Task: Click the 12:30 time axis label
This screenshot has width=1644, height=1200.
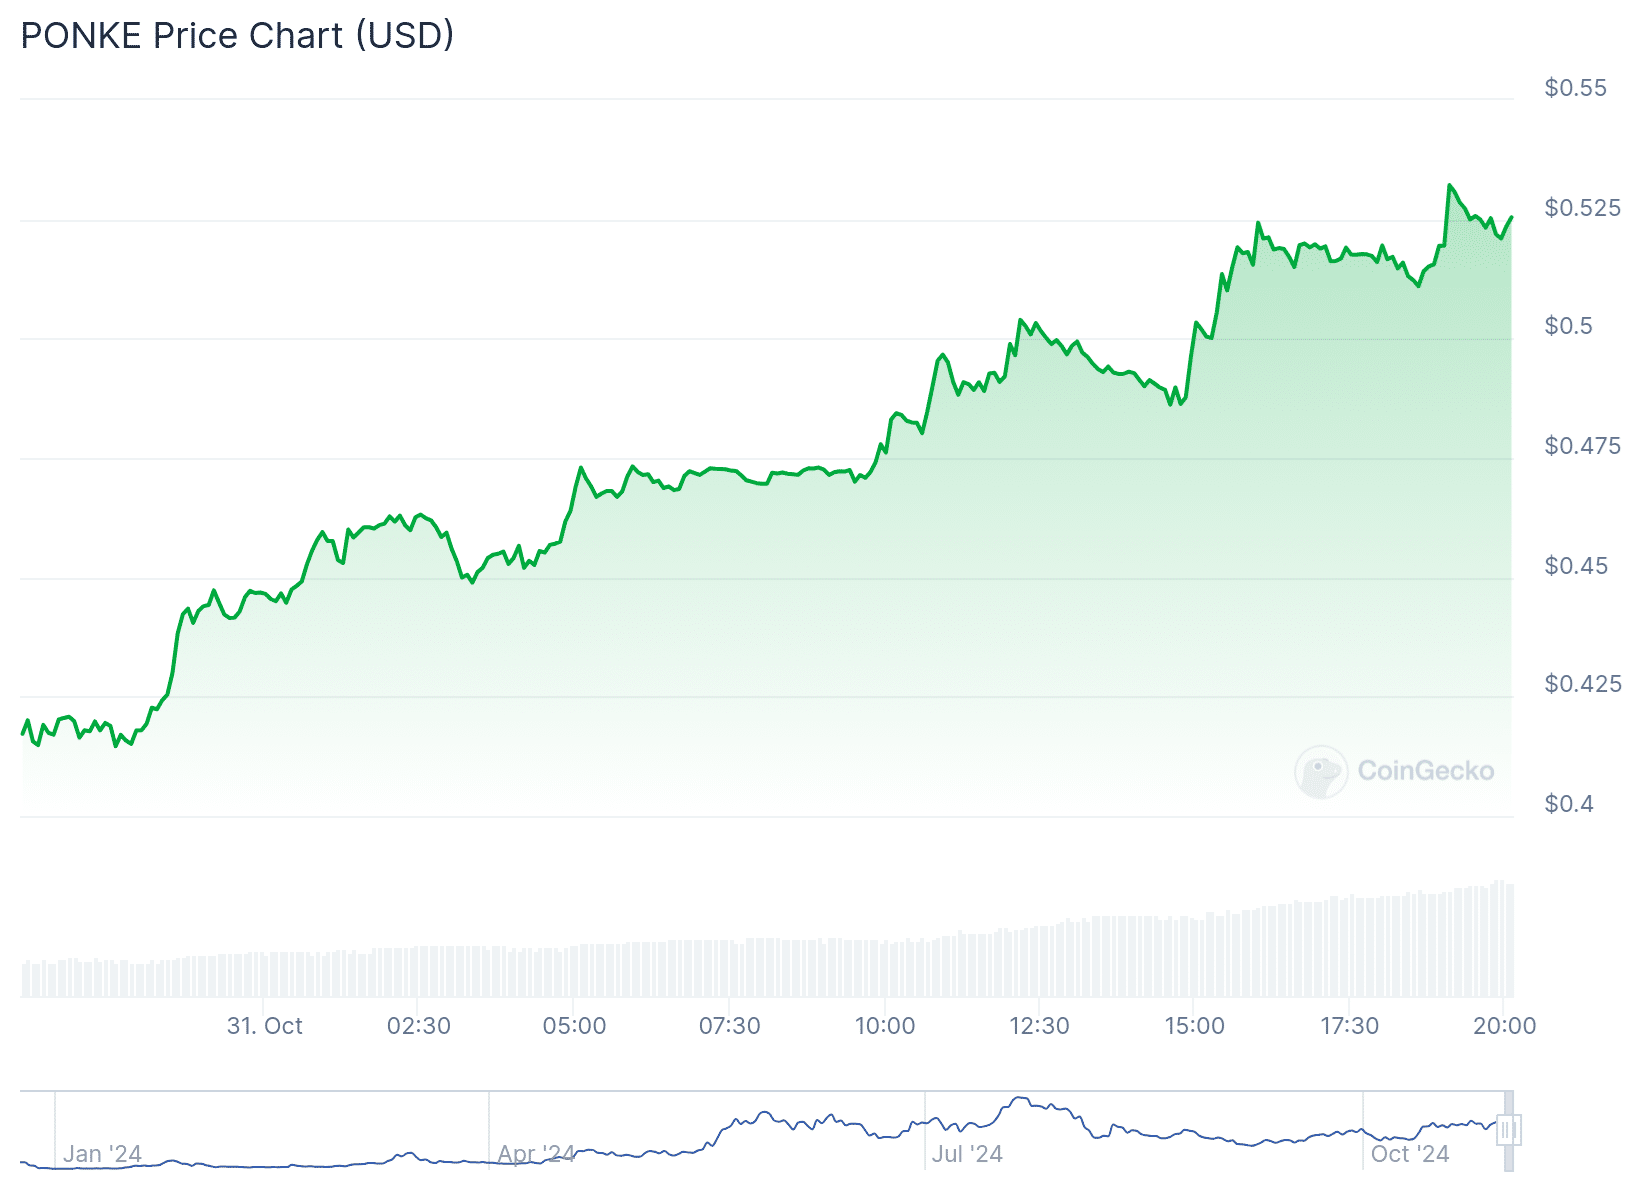Action: click(1039, 1026)
